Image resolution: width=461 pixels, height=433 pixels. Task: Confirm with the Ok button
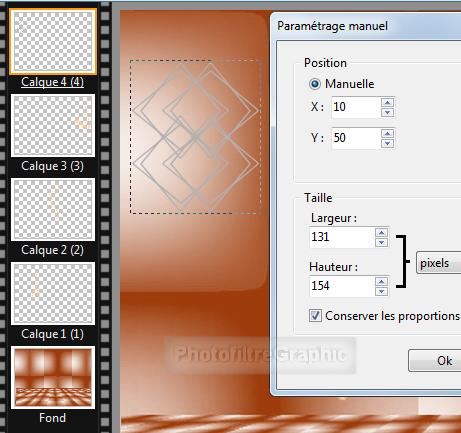(435, 361)
